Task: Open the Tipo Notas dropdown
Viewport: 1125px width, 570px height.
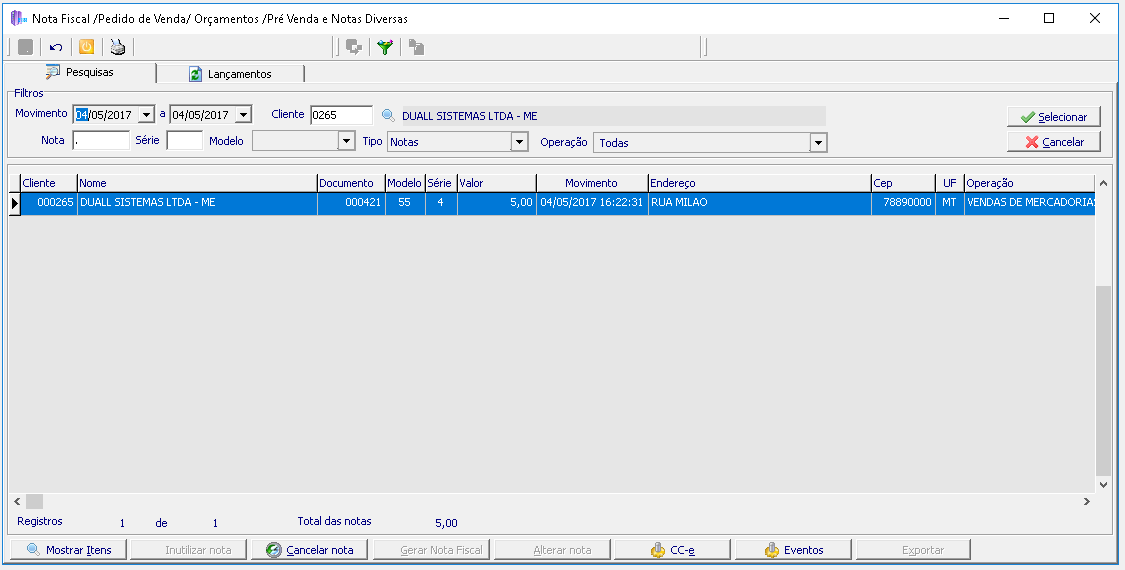Action: pyautogui.click(x=519, y=142)
